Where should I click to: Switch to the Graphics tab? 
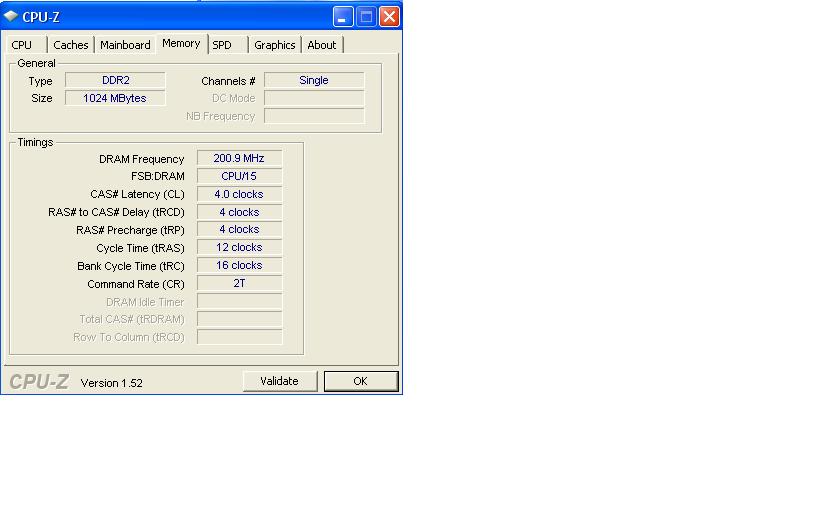tap(275, 45)
